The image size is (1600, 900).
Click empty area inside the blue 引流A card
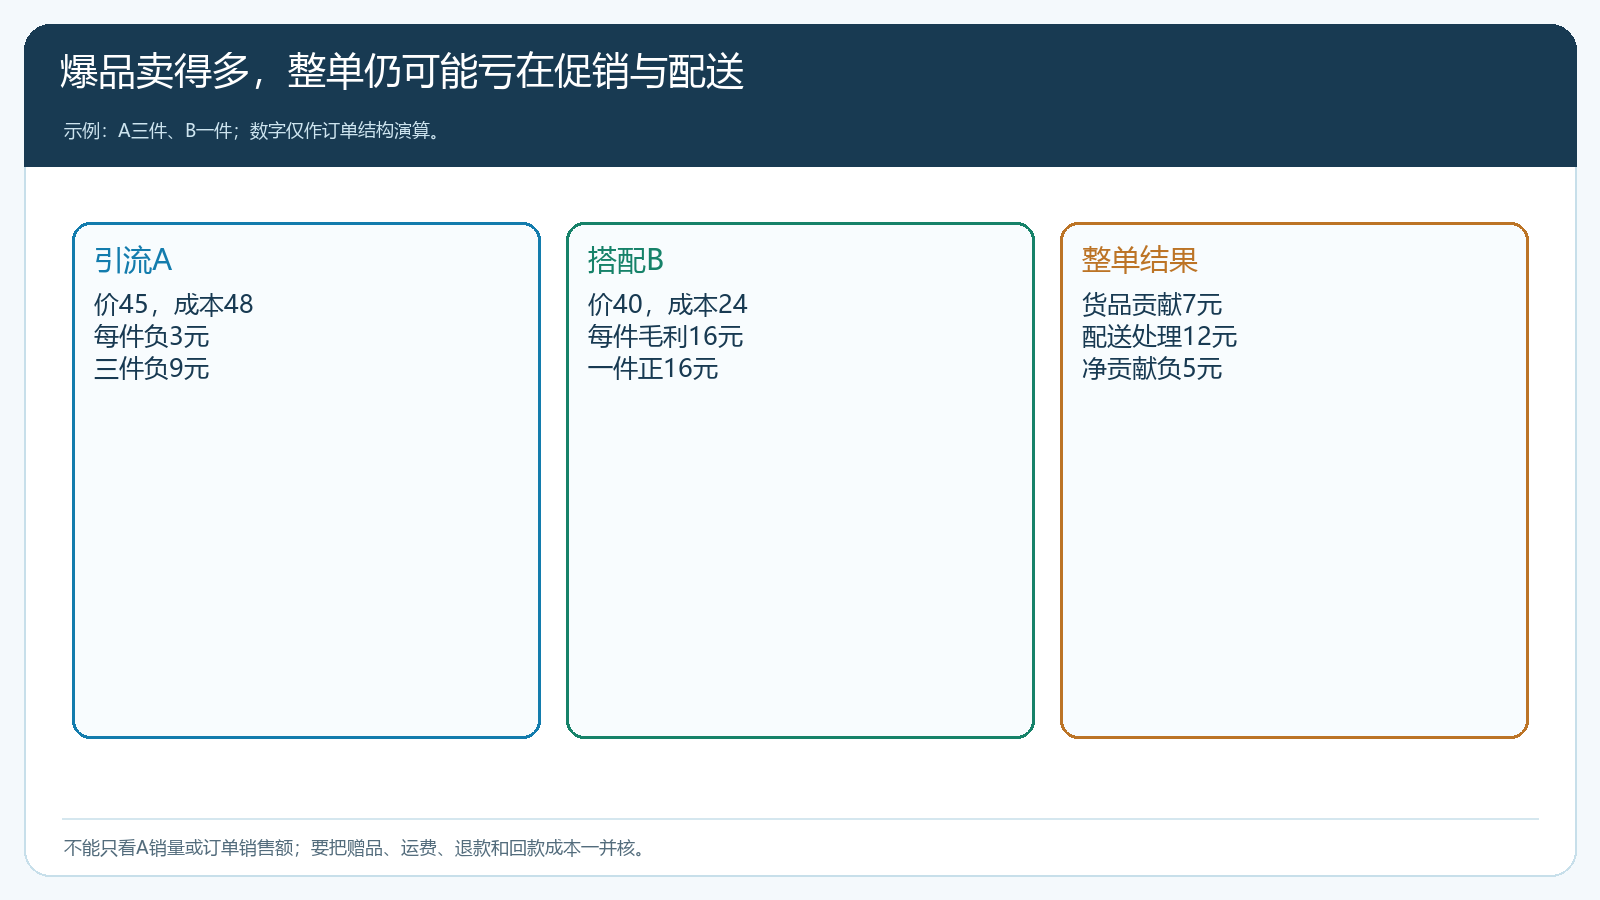tap(306, 560)
